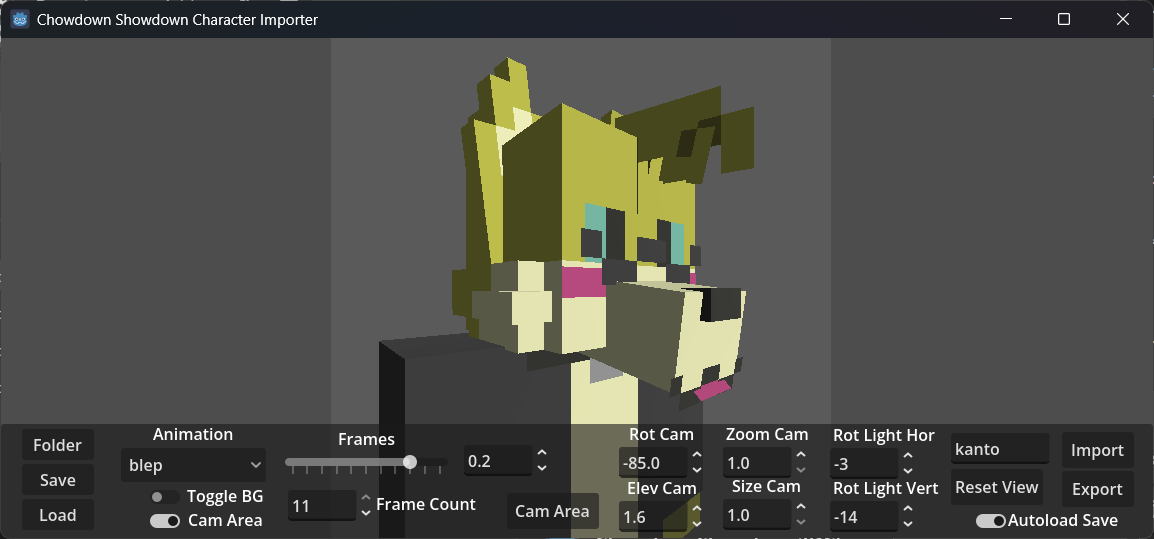The height and width of the screenshot is (539, 1154).
Task: Increase the Zoom Cam value
Action: point(801,456)
